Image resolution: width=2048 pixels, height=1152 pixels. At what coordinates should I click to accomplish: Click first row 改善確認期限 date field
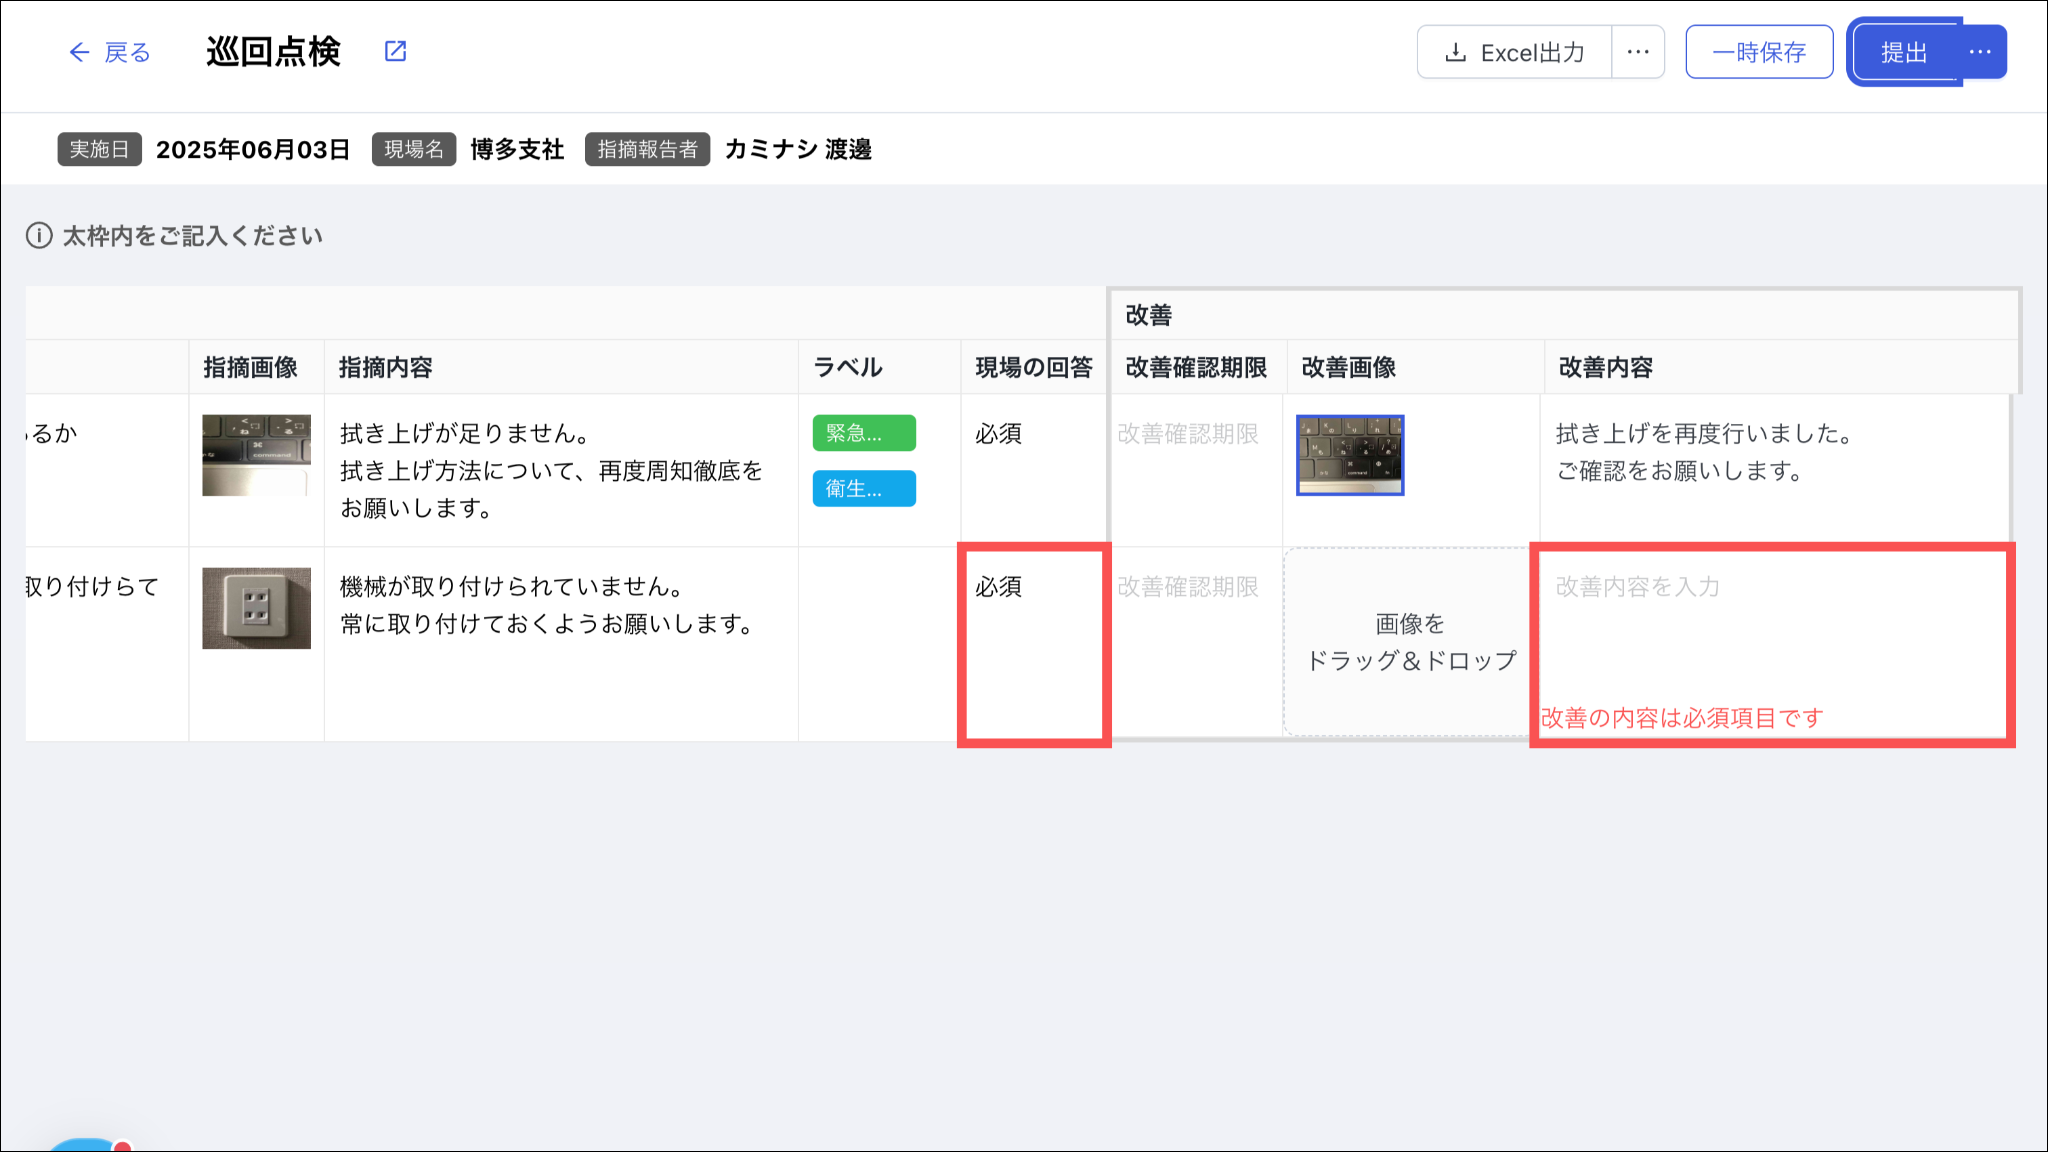(1188, 434)
